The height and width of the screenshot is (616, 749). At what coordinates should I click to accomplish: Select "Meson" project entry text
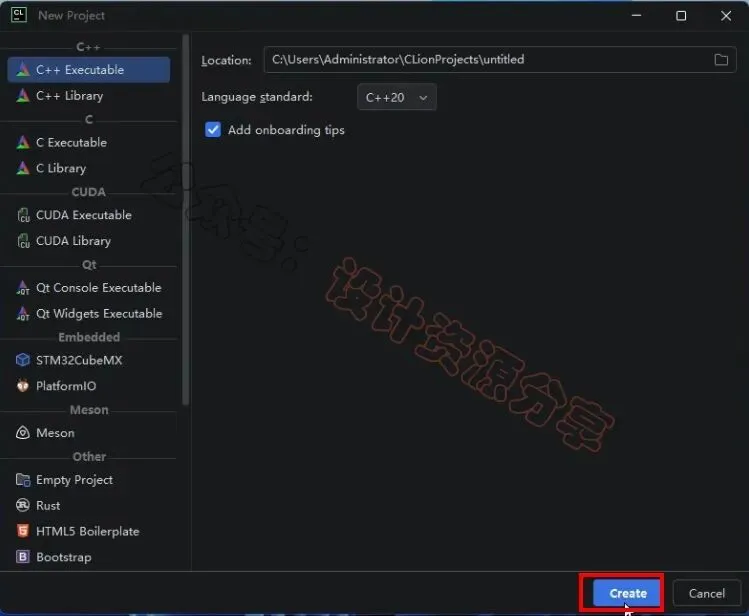click(55, 433)
